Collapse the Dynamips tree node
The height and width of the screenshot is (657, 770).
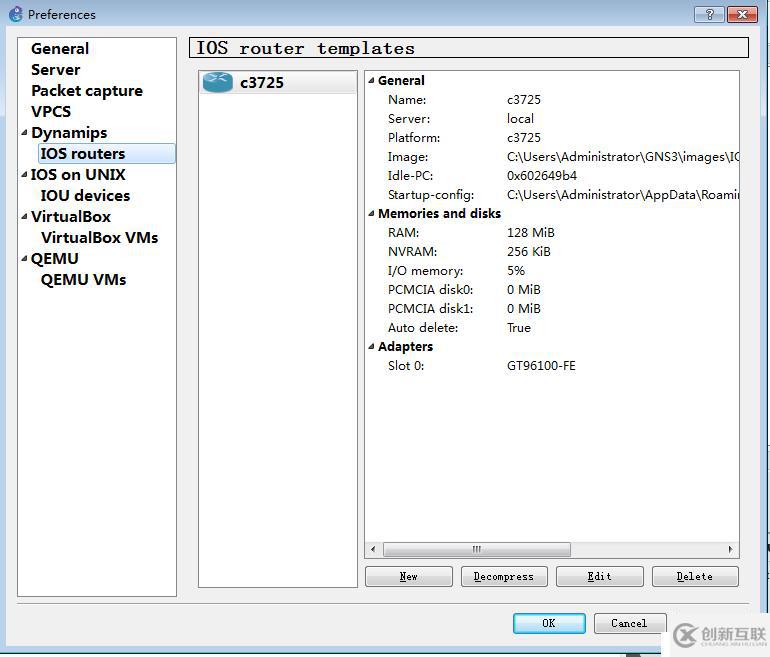(24, 132)
